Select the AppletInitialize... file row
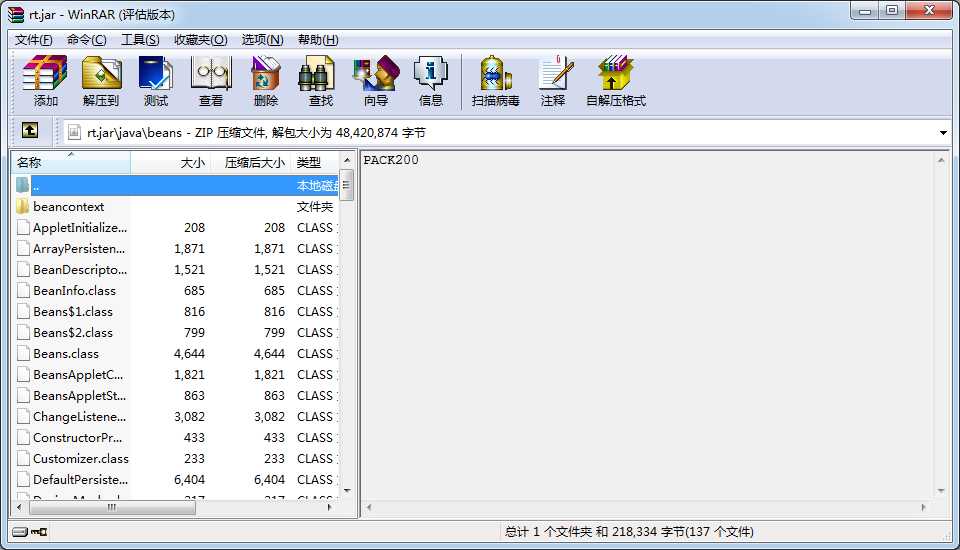Screen dimensions: 960x550 [176, 227]
